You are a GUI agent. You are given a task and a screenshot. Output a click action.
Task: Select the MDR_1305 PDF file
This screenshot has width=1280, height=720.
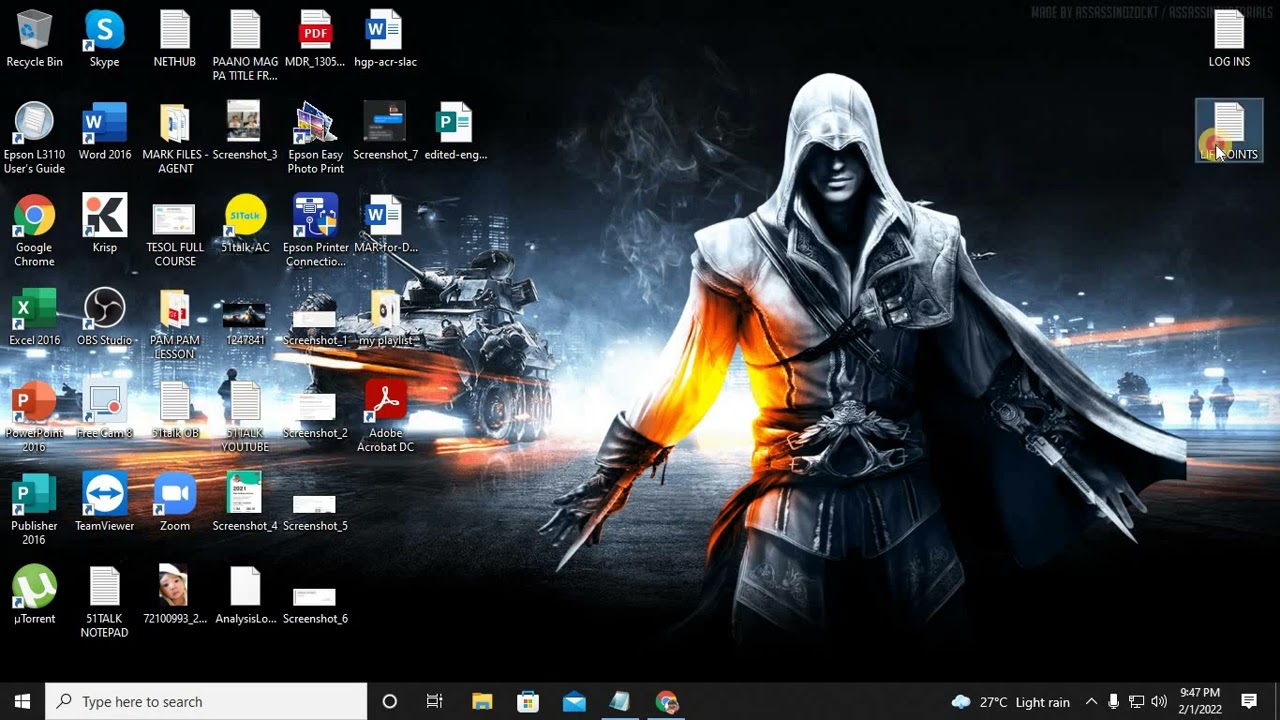[x=315, y=40]
